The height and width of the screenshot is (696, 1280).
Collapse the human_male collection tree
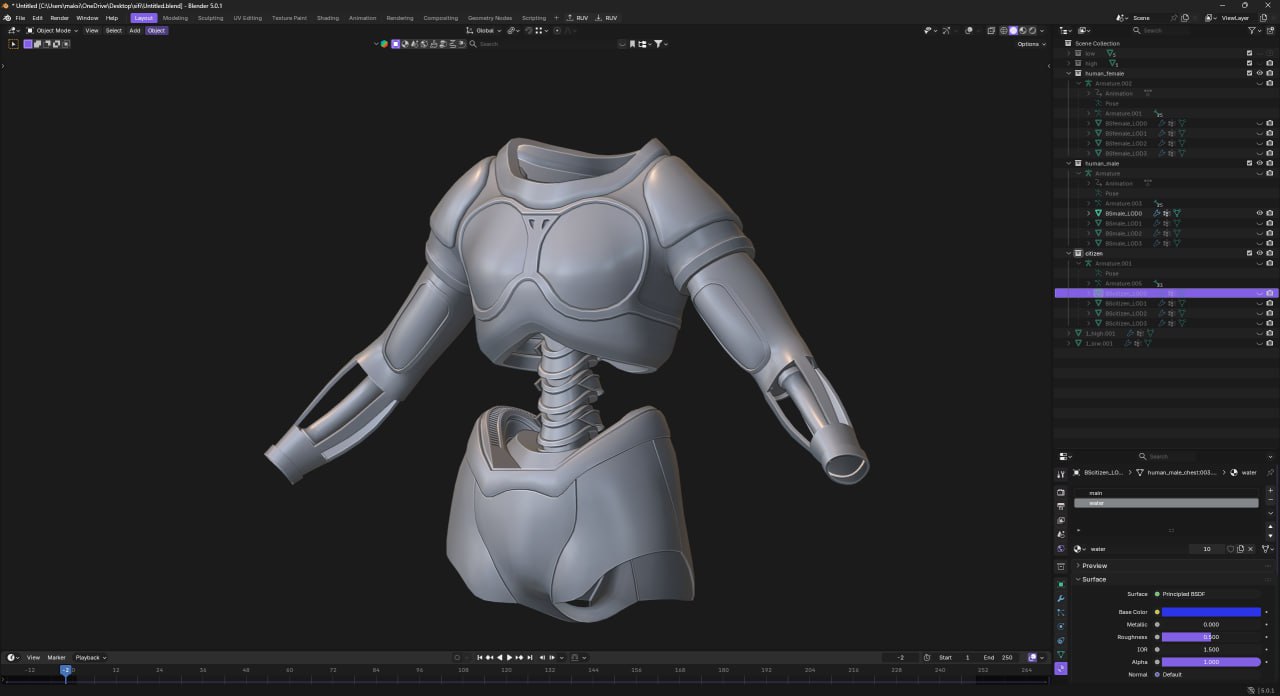(1068, 163)
